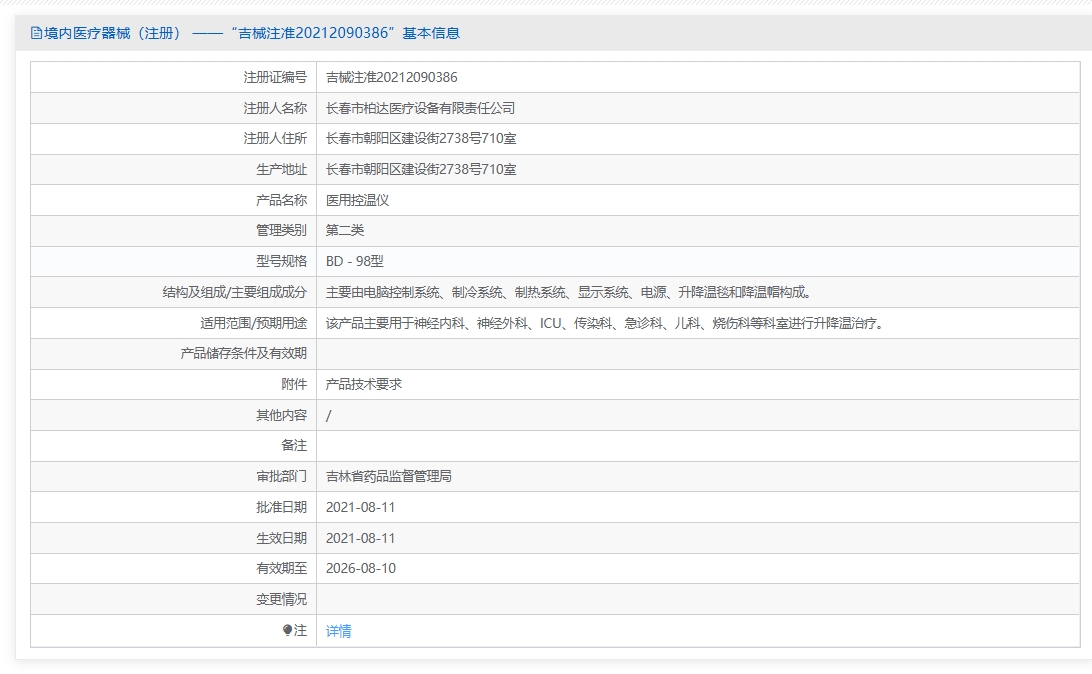
Task: Select the 生产地址 label
Action: (x=281, y=169)
